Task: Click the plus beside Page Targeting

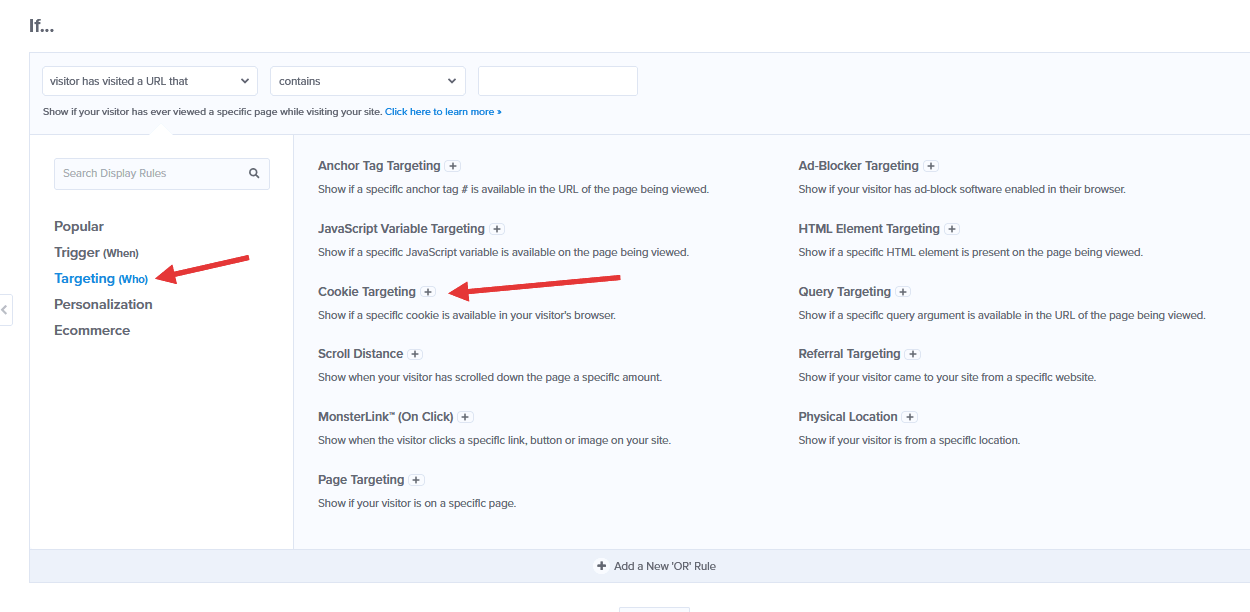Action: [416, 479]
